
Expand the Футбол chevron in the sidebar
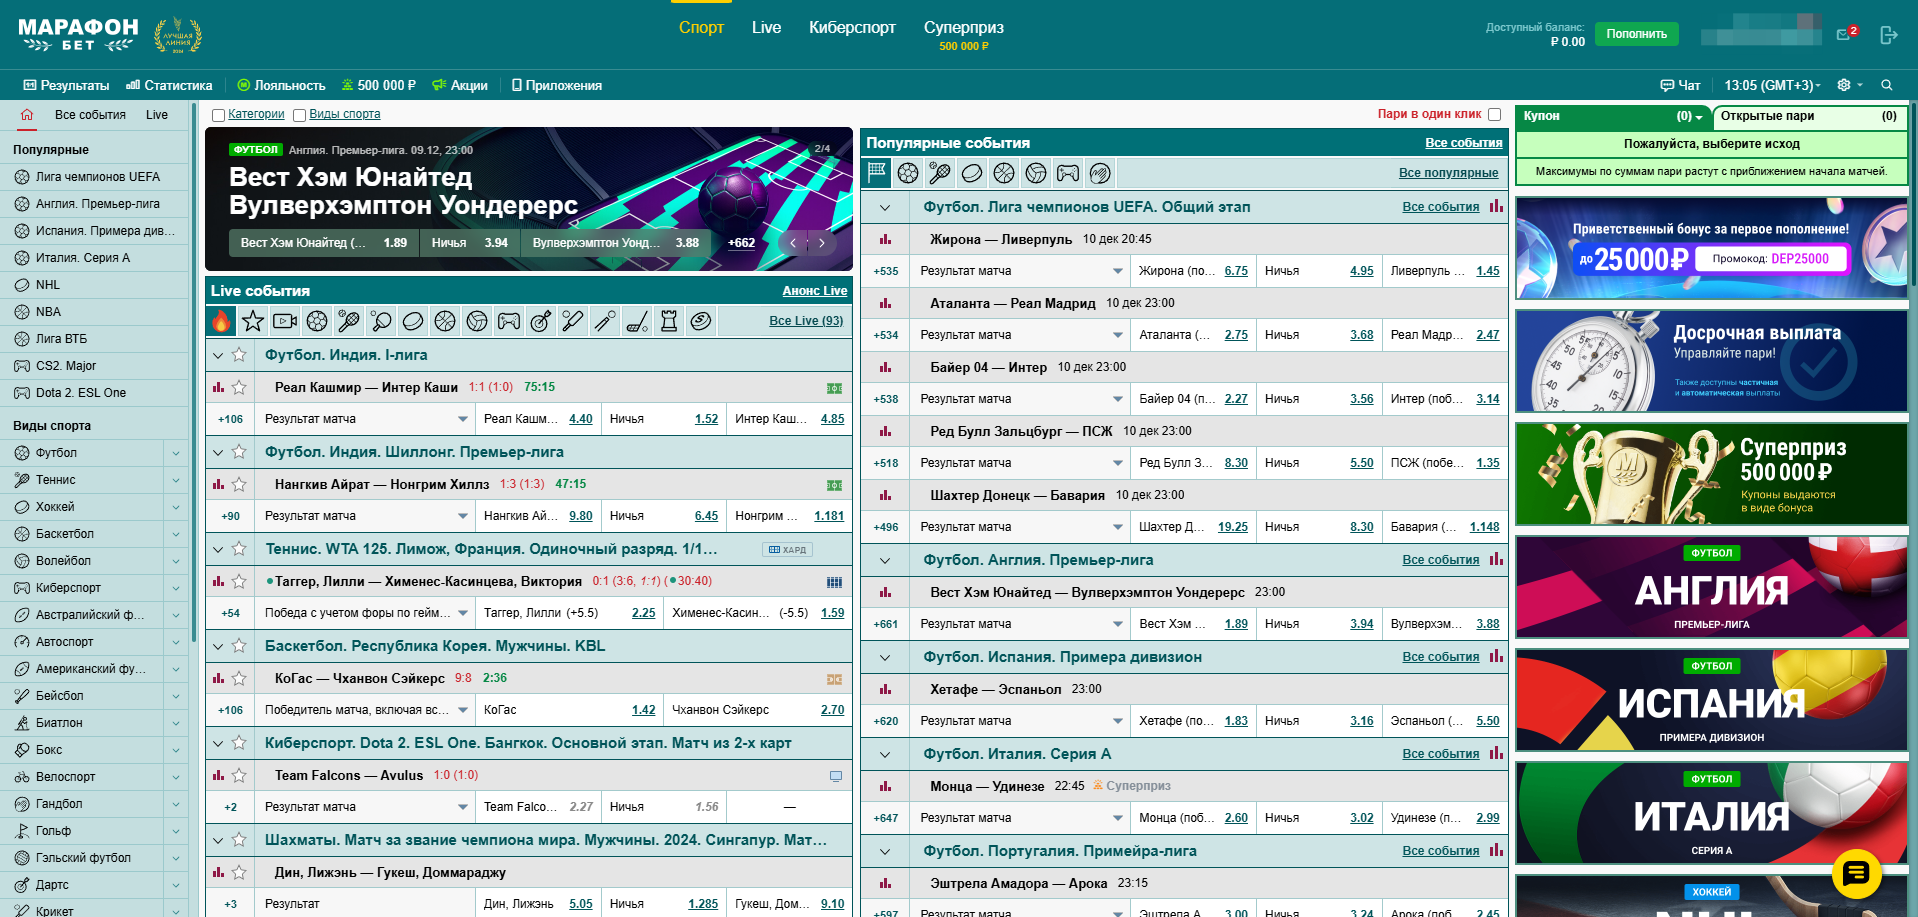coord(176,453)
